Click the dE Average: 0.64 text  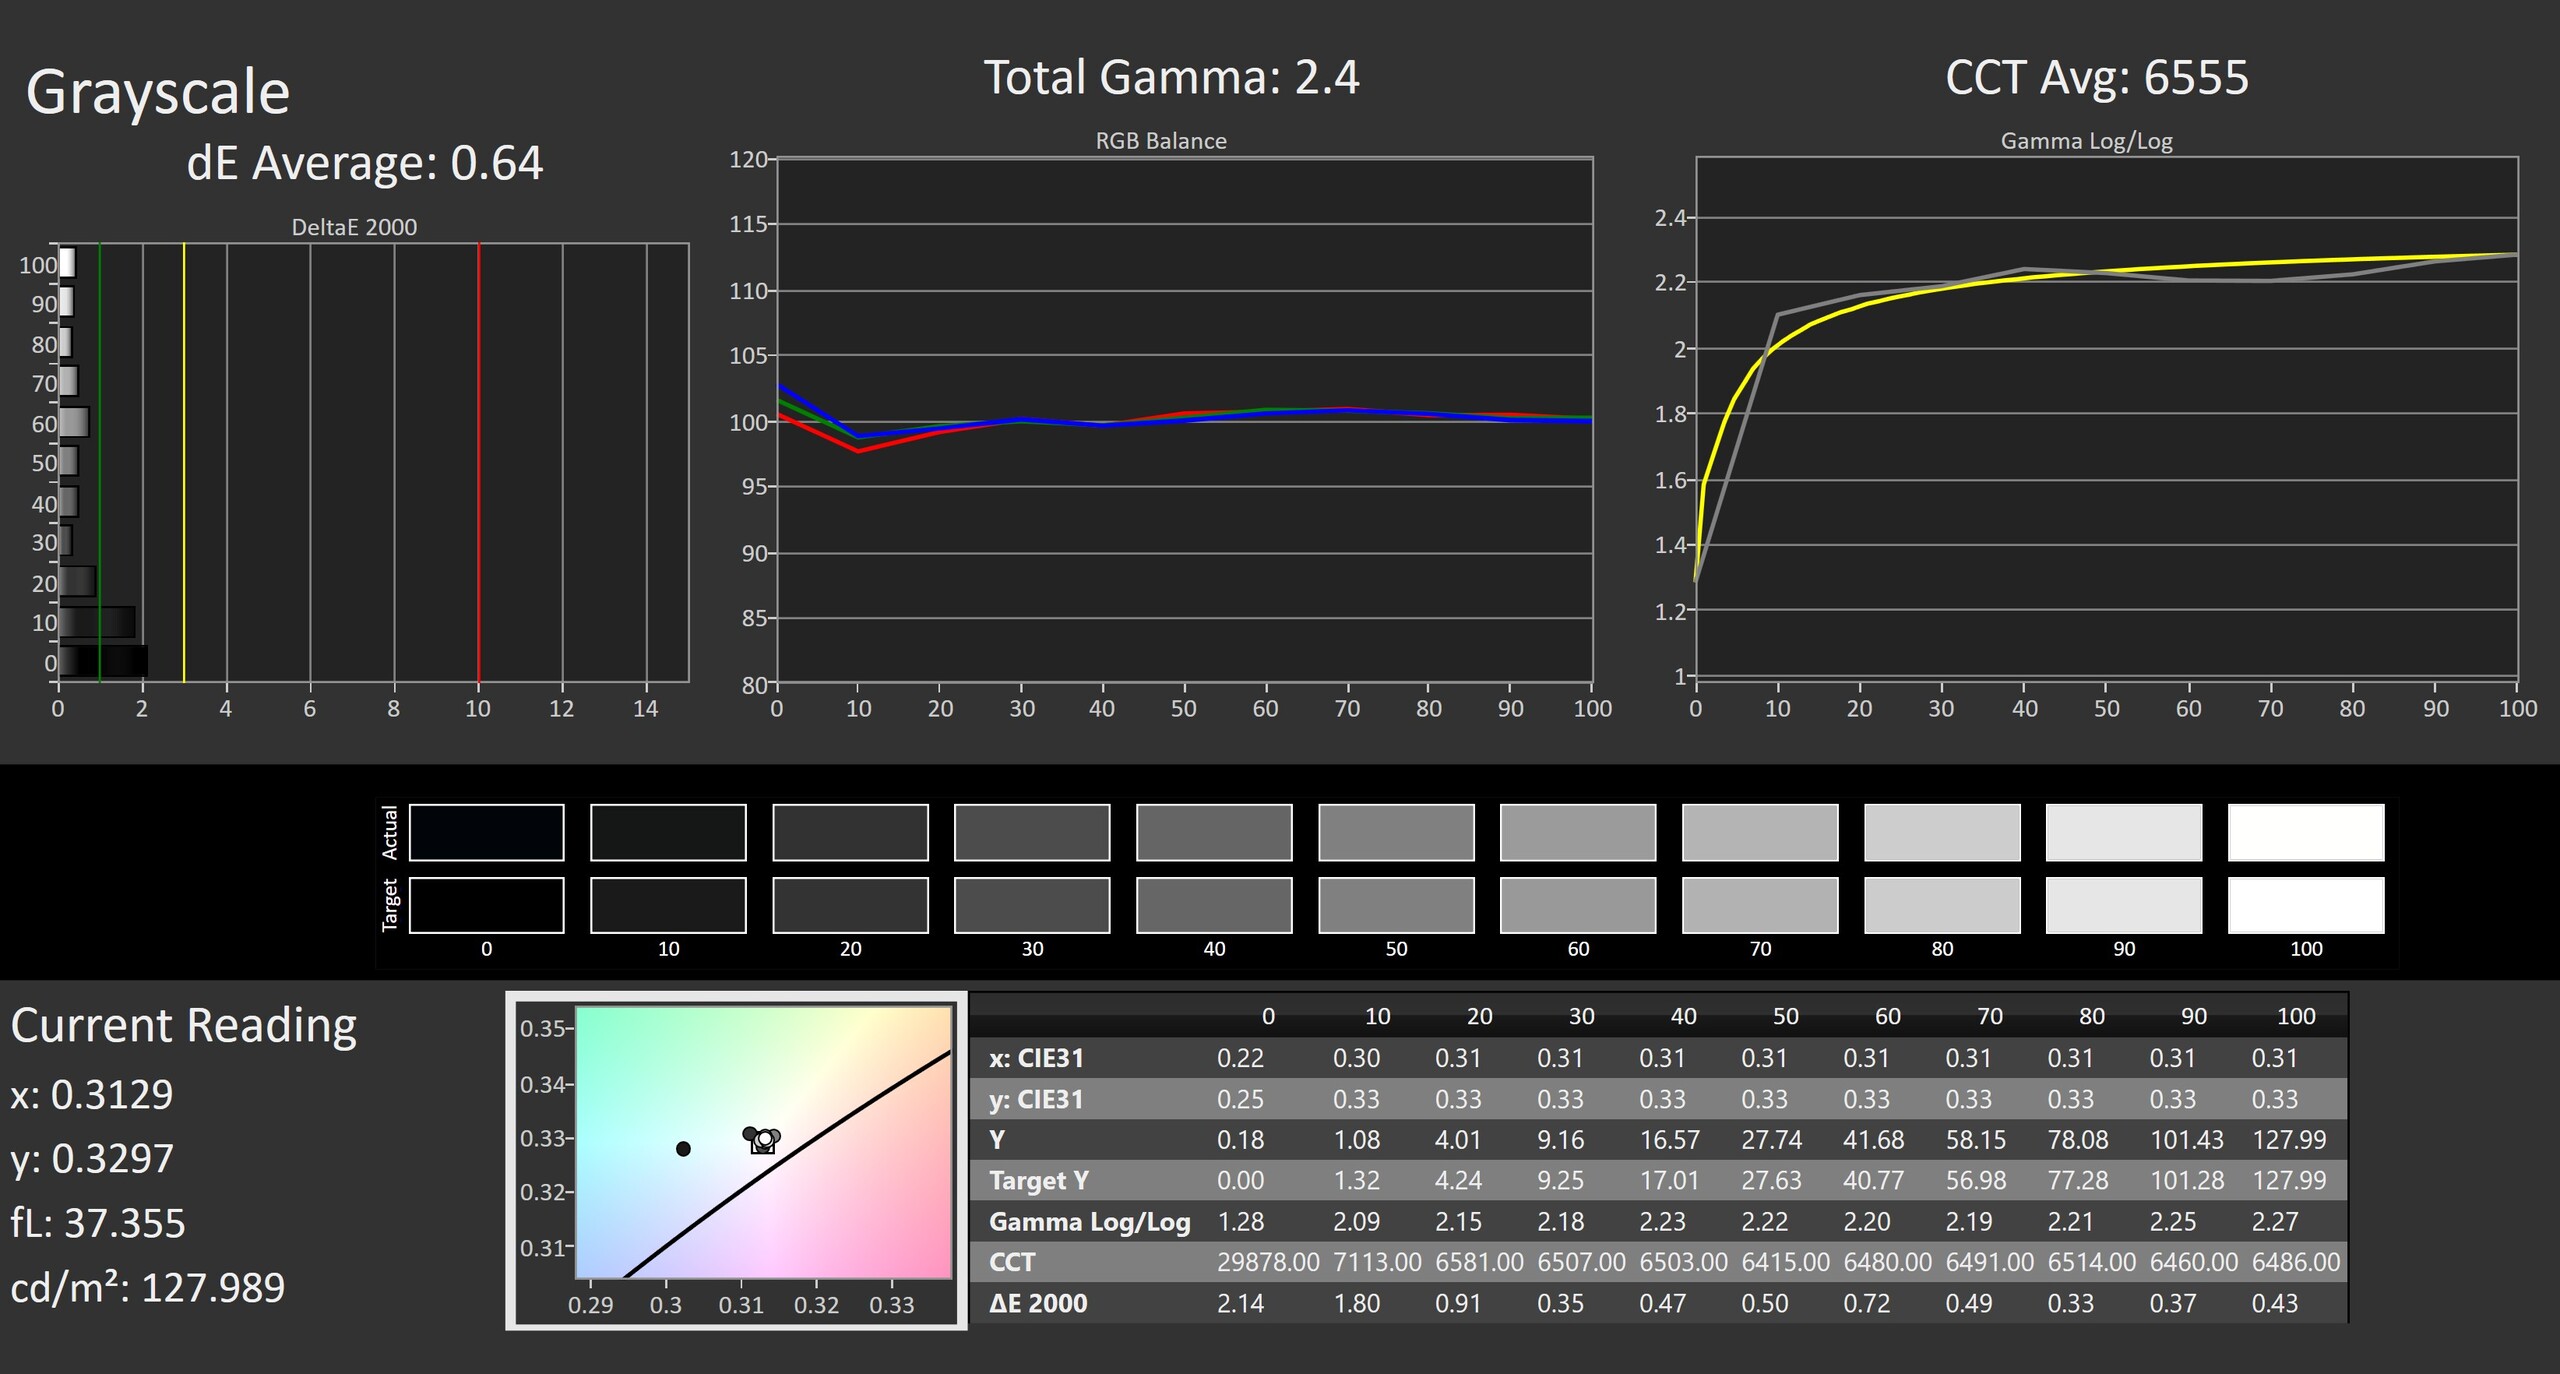click(364, 163)
